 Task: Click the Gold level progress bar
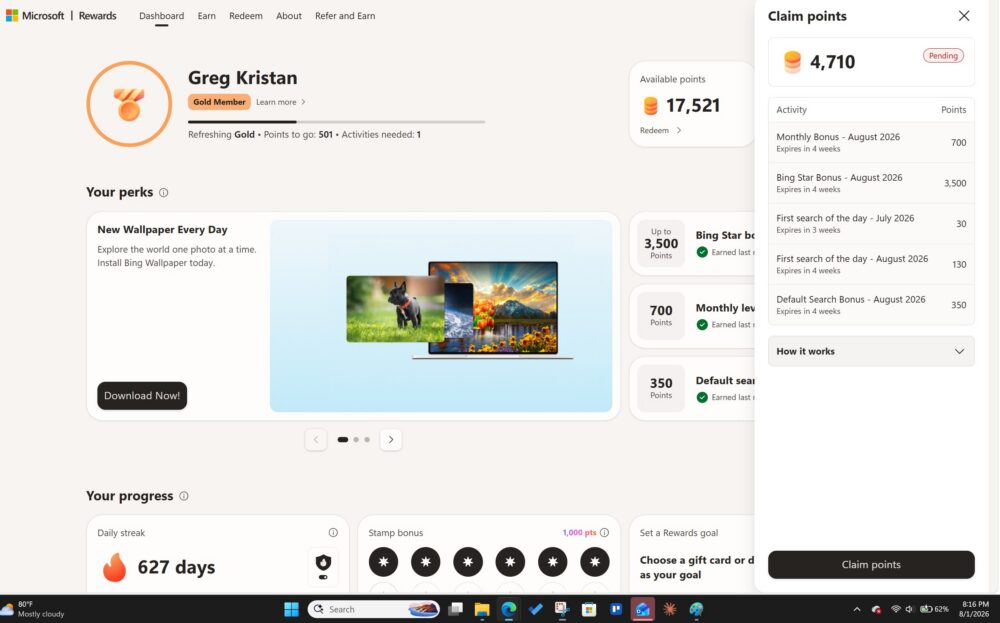[x=336, y=121]
